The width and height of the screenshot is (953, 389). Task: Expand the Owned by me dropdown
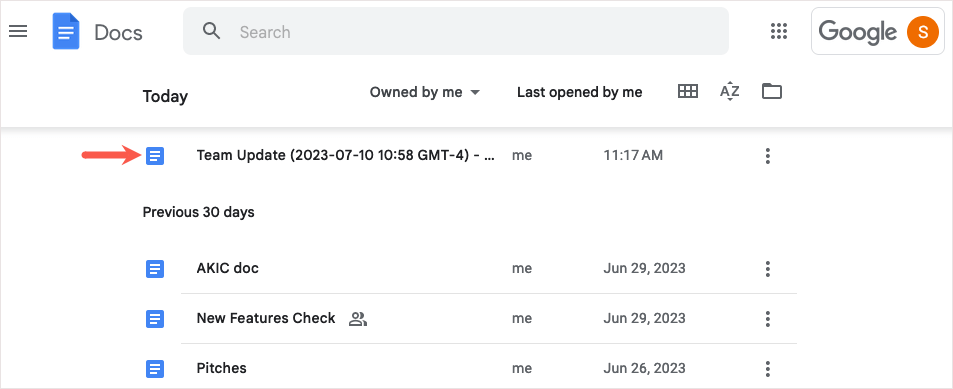(x=425, y=92)
